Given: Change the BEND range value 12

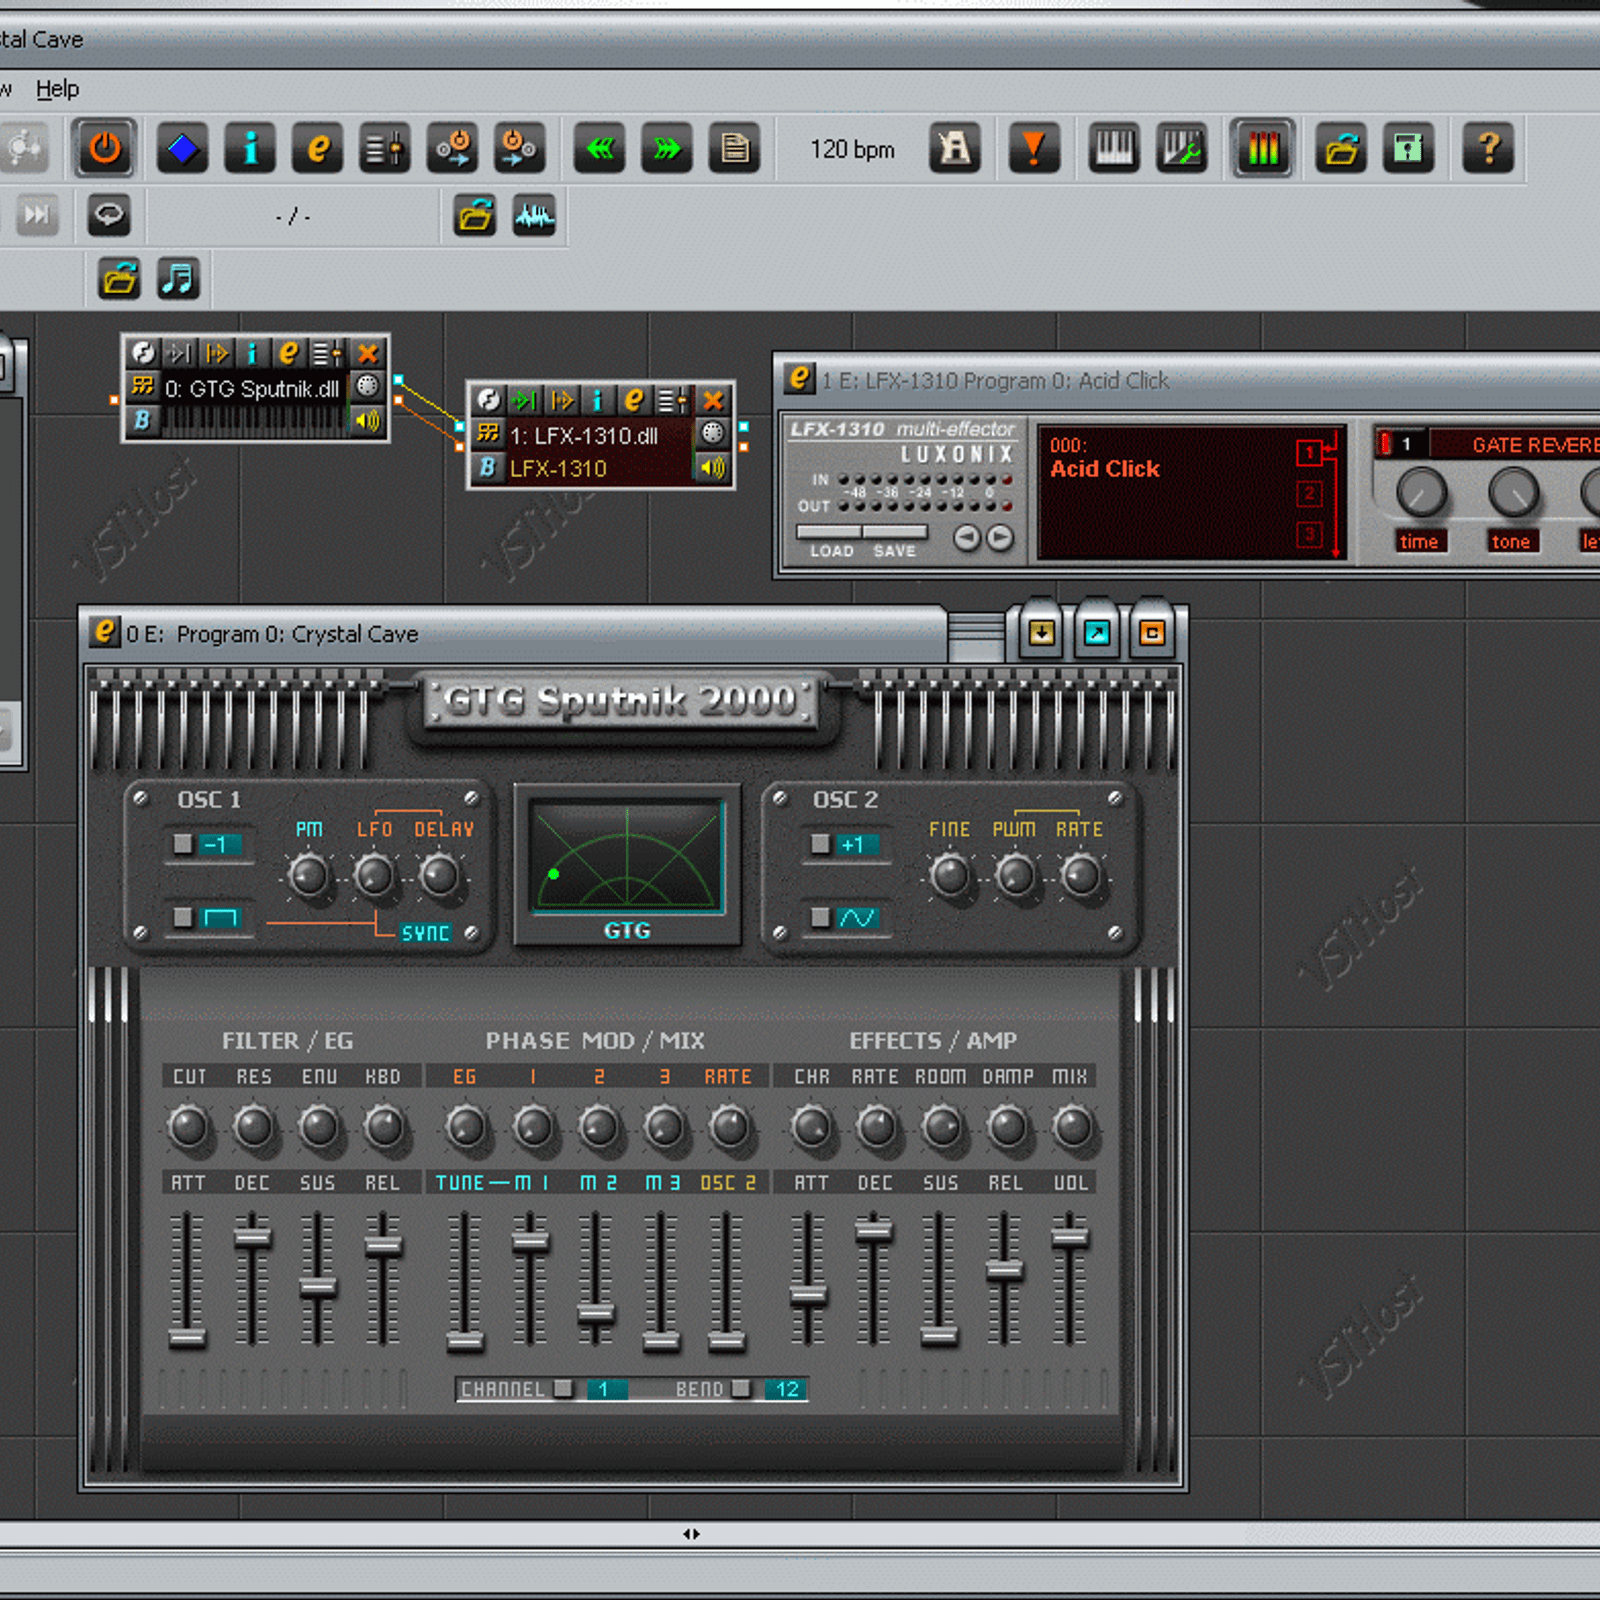Looking at the screenshot, I should click(x=786, y=1389).
